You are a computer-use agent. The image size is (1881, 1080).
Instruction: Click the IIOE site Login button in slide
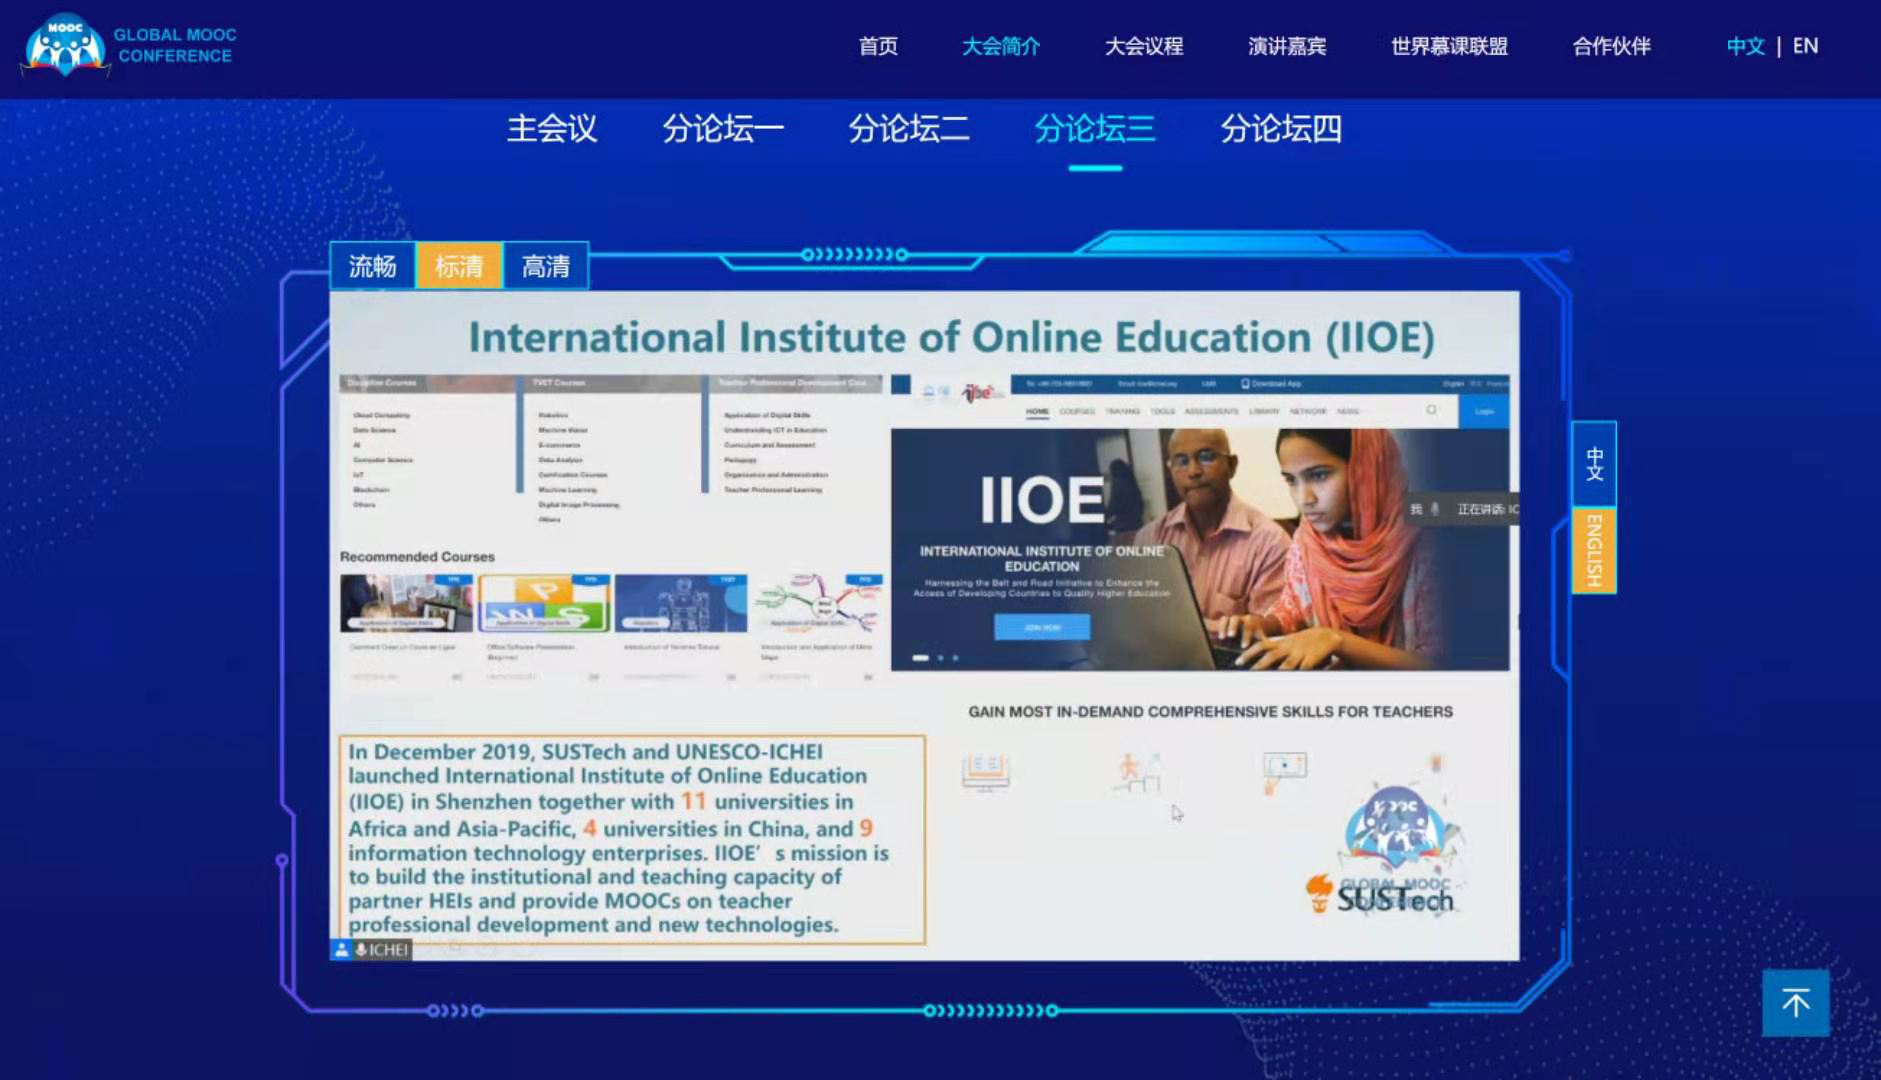tap(1484, 411)
